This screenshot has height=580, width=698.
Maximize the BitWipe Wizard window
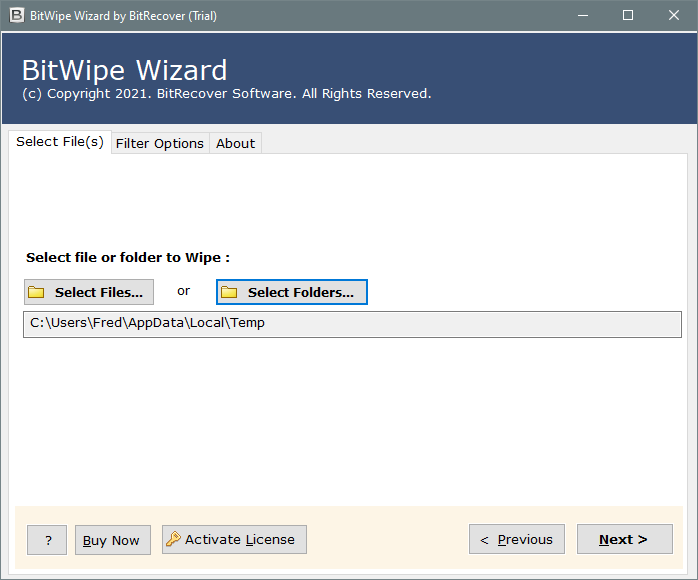[x=628, y=16]
